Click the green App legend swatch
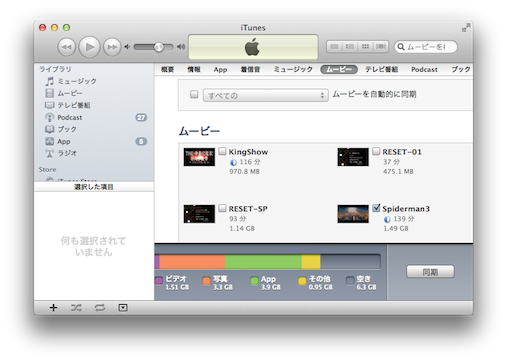This screenshot has width=507, height=362. click(x=254, y=281)
